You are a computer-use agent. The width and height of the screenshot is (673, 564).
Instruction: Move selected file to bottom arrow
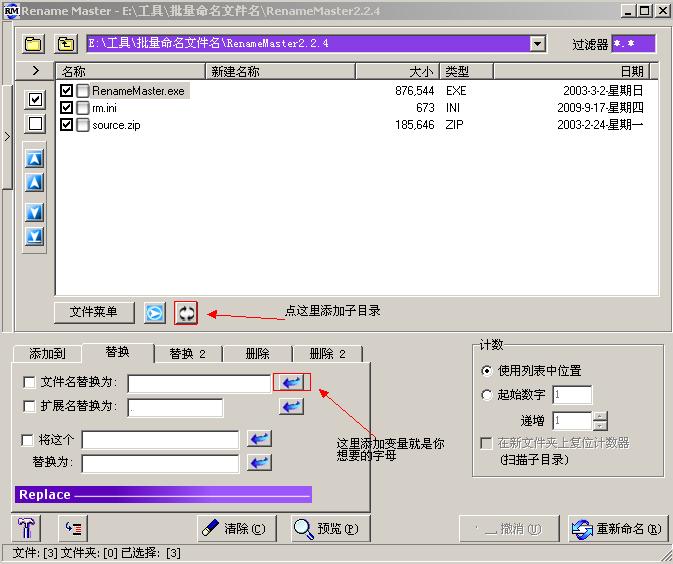coord(34,236)
